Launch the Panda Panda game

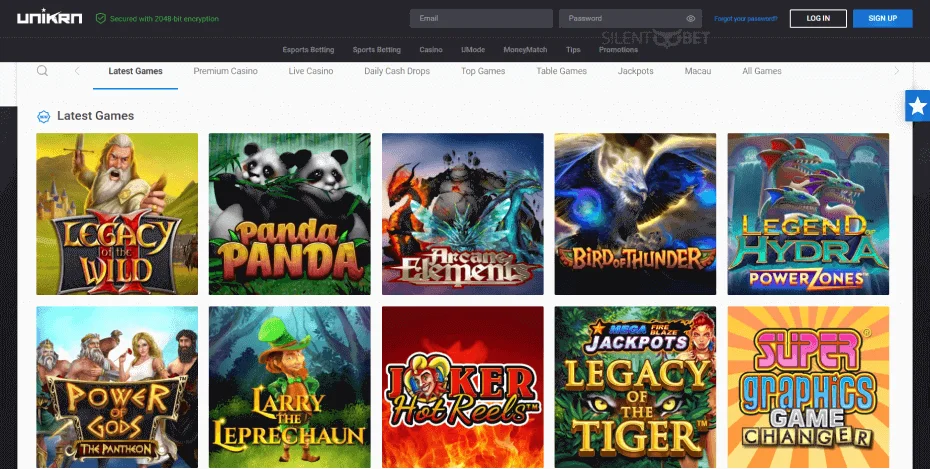289,214
